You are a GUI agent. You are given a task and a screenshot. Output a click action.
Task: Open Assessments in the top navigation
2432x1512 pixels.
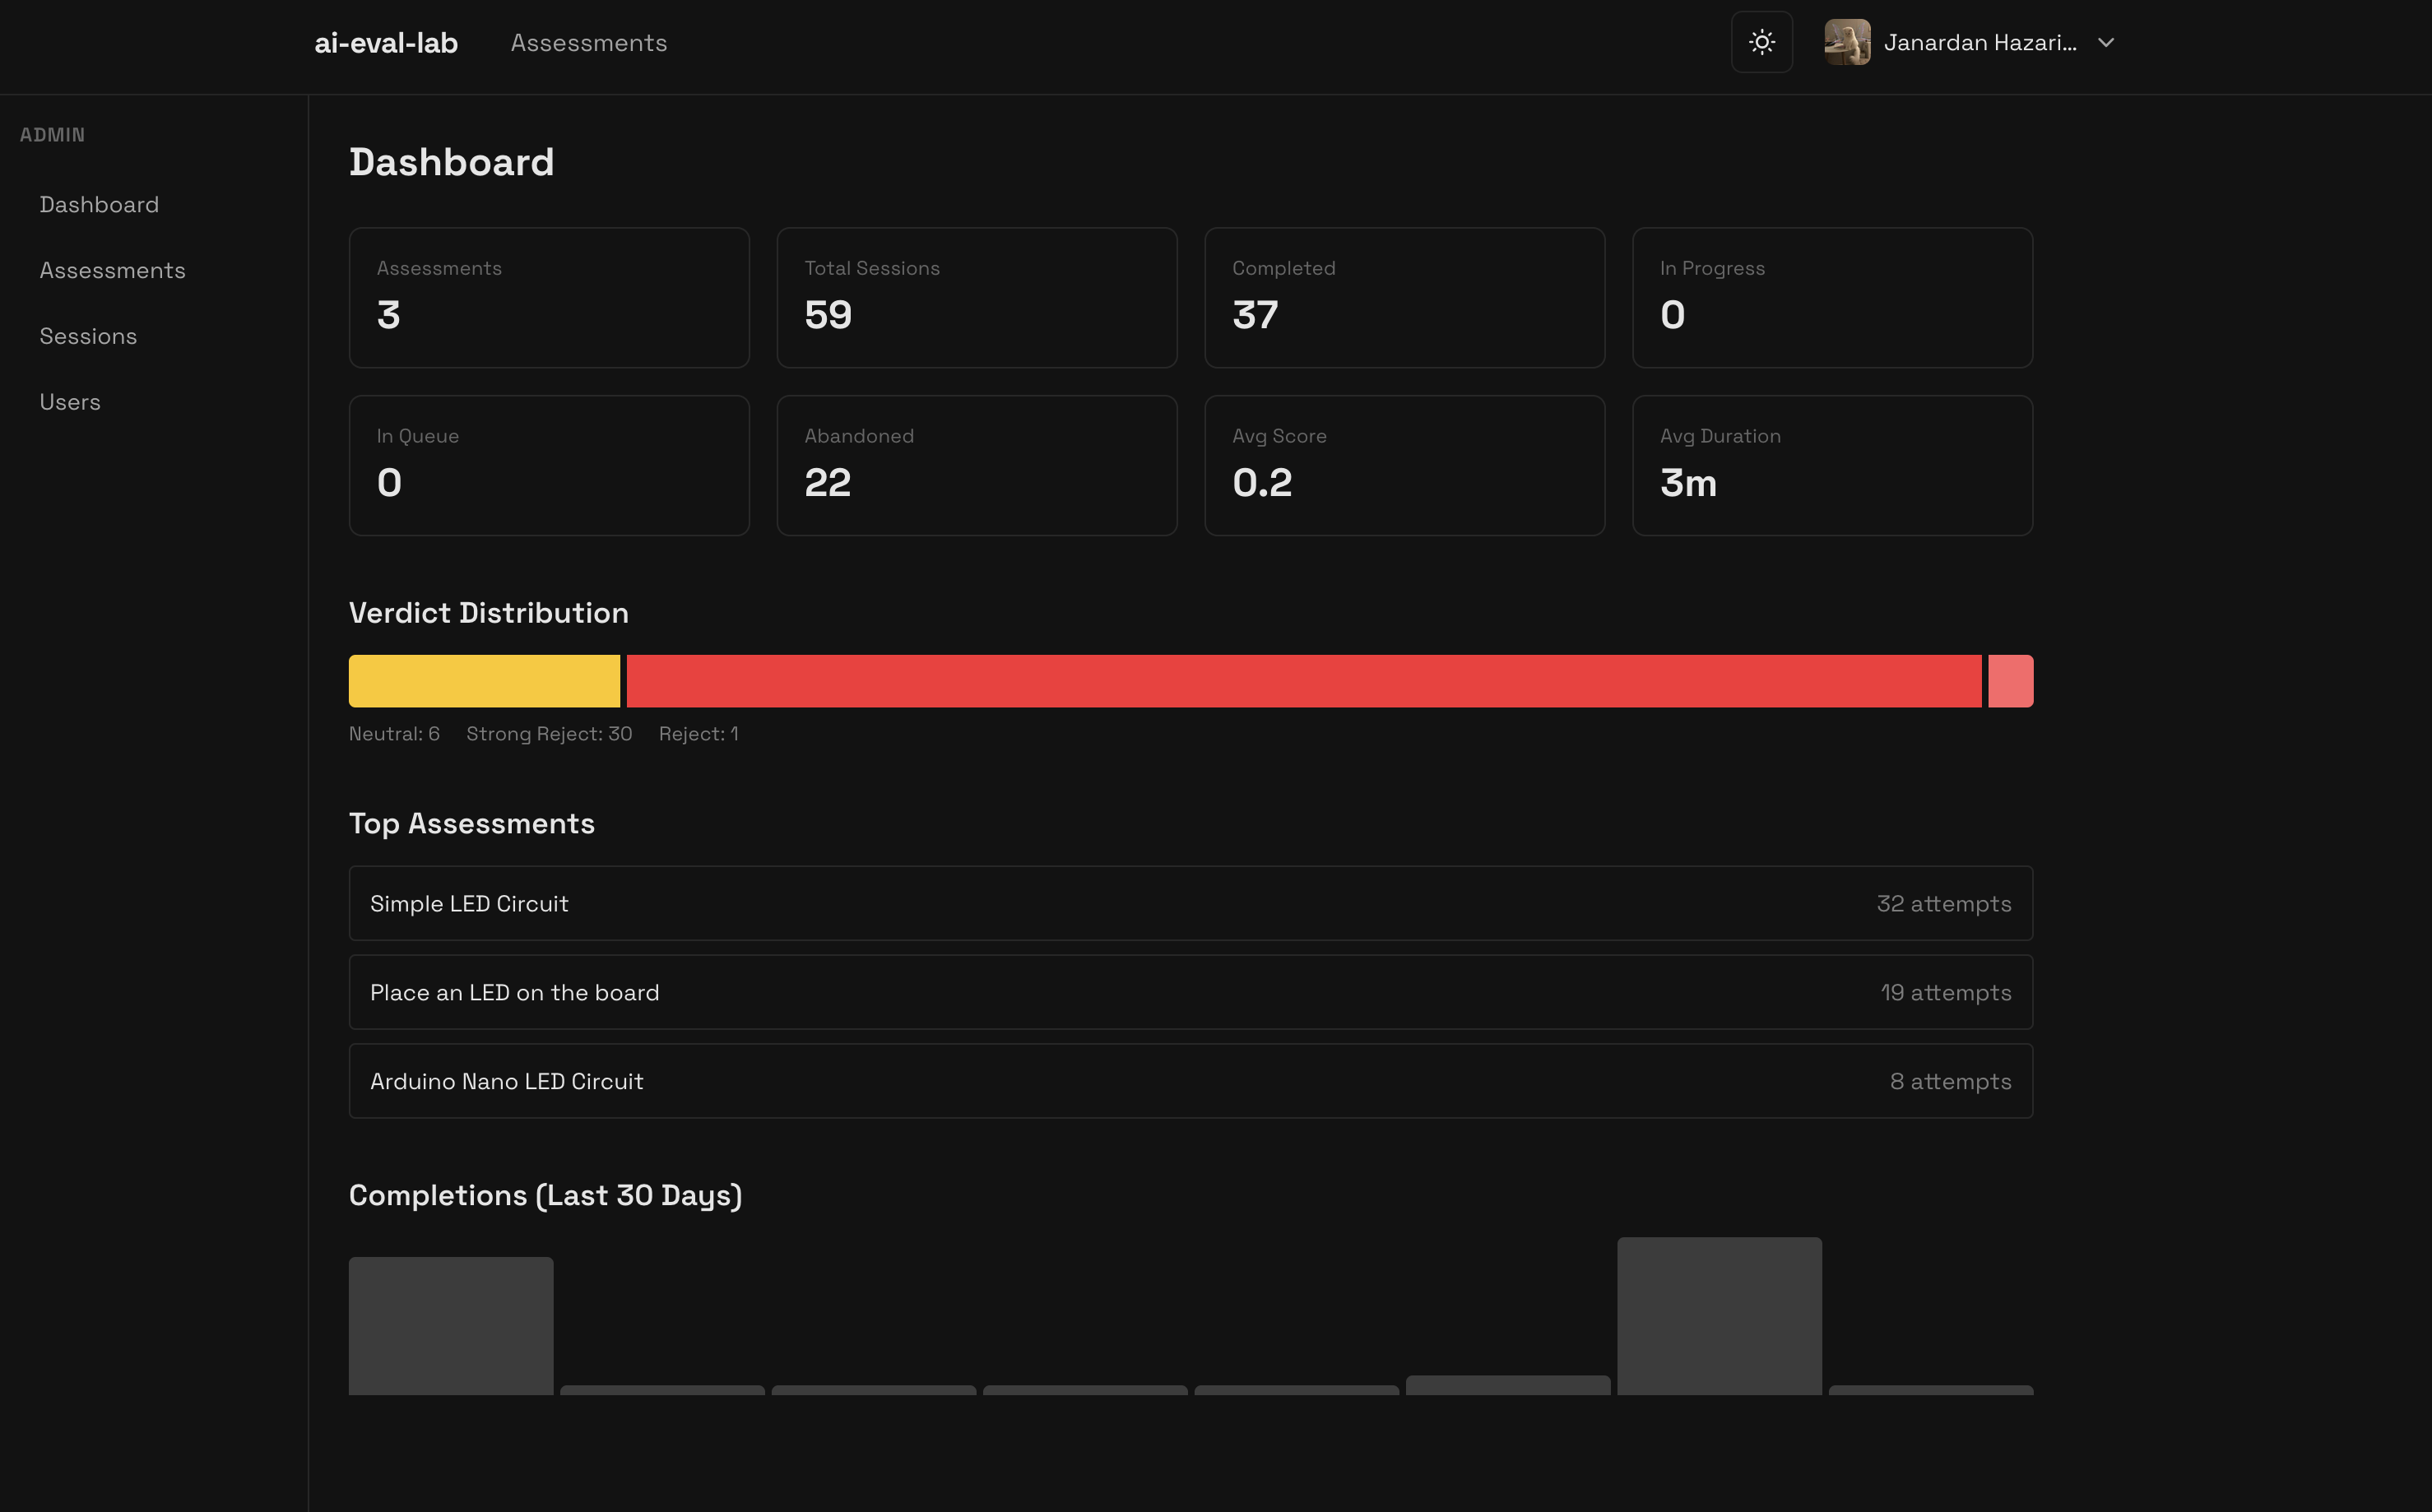point(588,43)
